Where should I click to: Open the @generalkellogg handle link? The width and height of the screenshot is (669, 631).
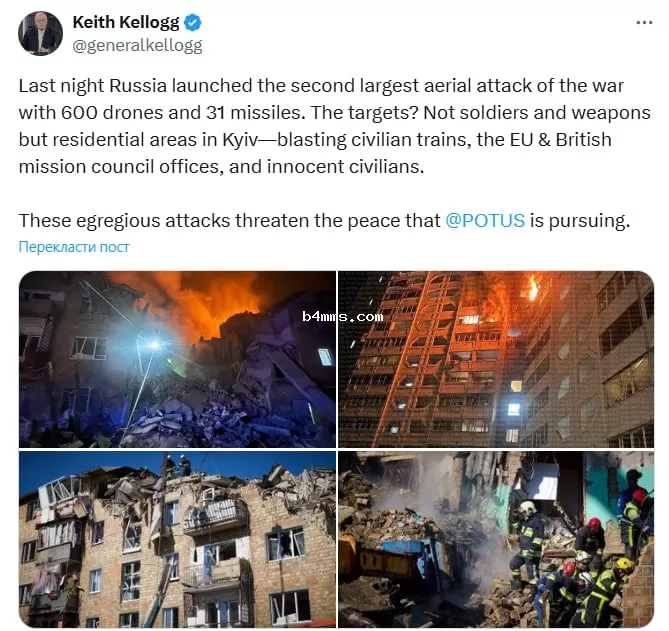point(137,45)
